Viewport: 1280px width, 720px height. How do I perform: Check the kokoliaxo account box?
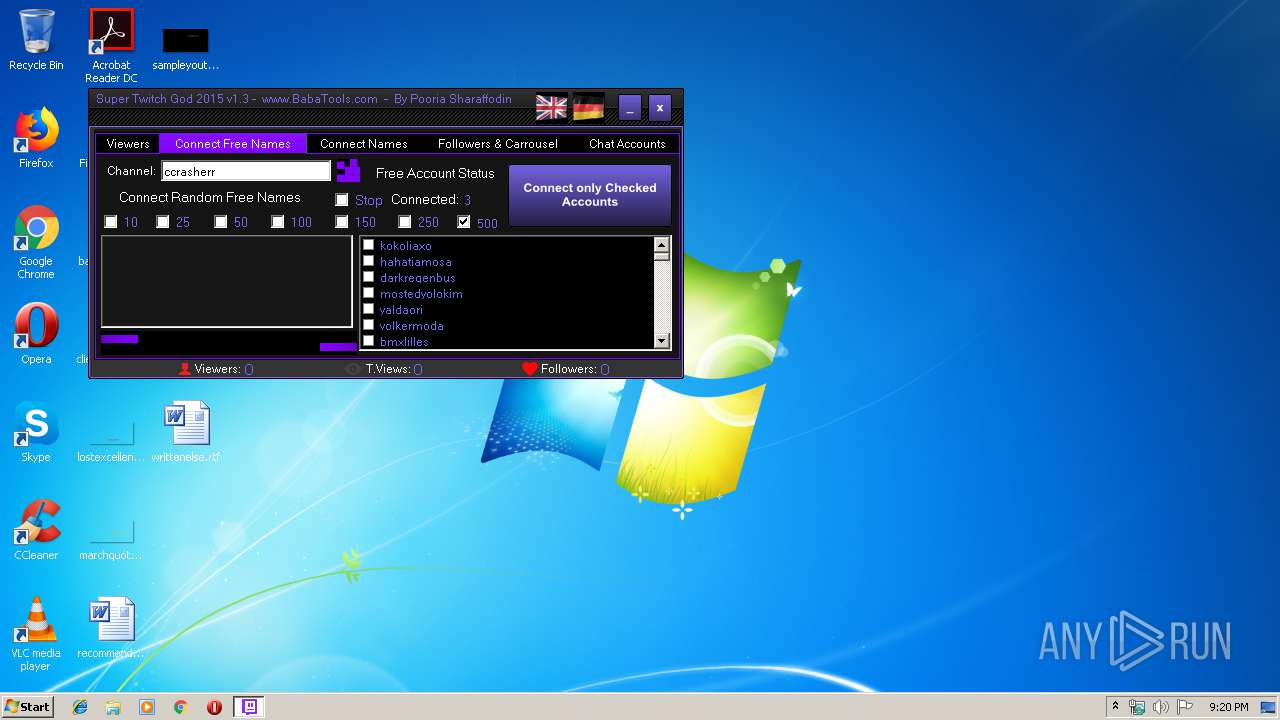click(x=369, y=245)
